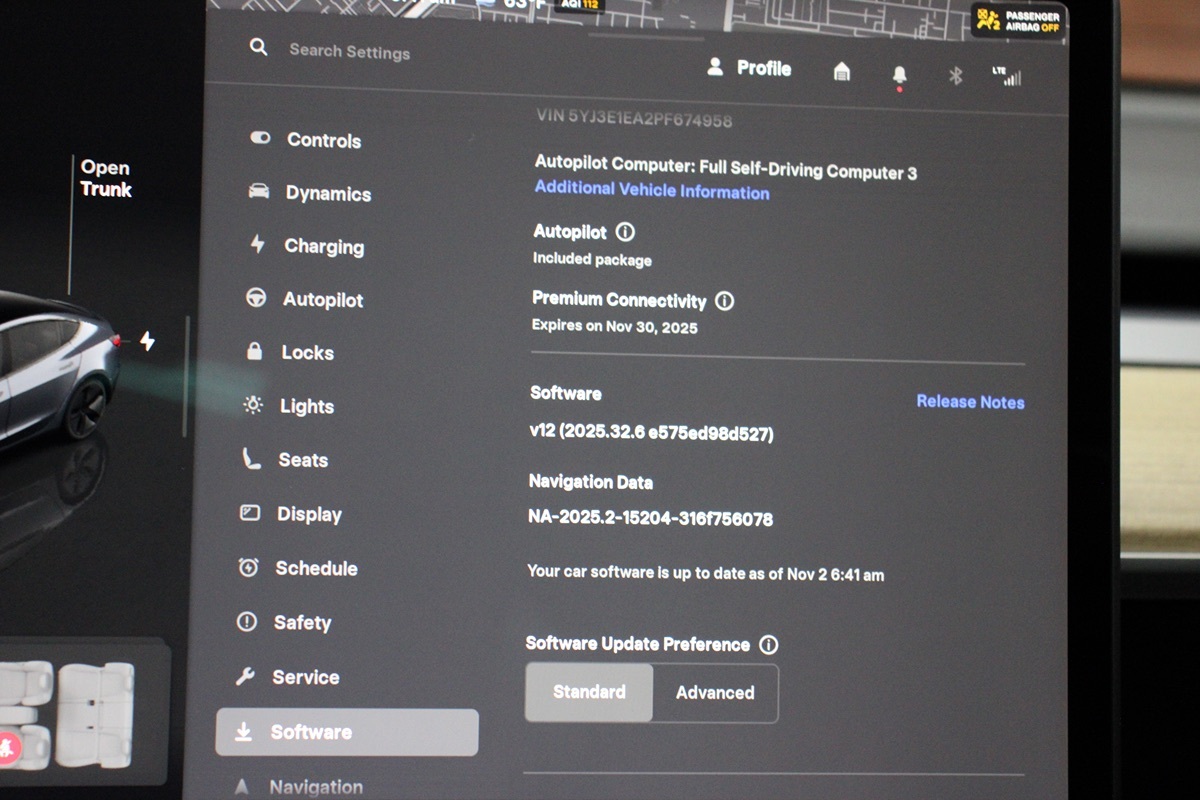Select the Advanced update preference
Screen dimensions: 1200x800
point(715,693)
